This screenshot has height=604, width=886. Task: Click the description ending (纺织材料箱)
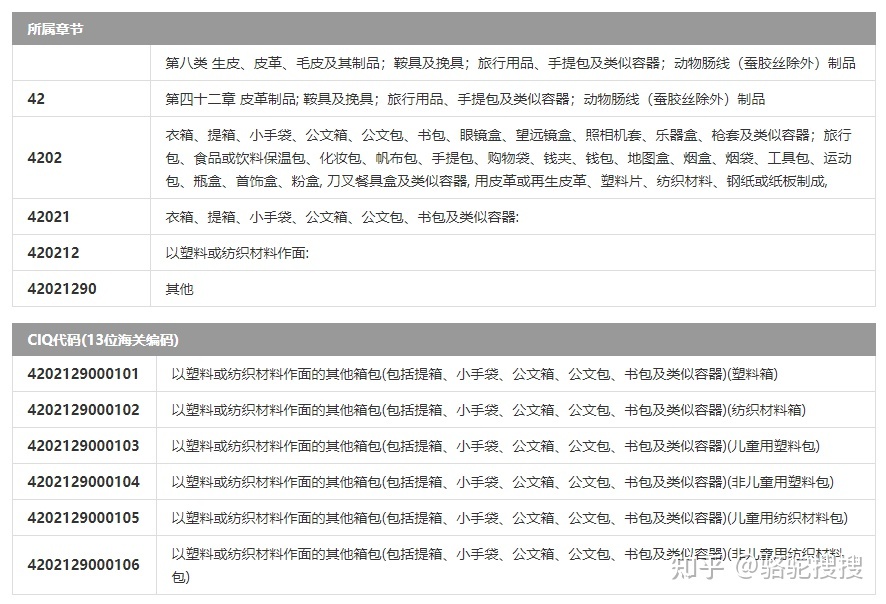click(x=489, y=410)
